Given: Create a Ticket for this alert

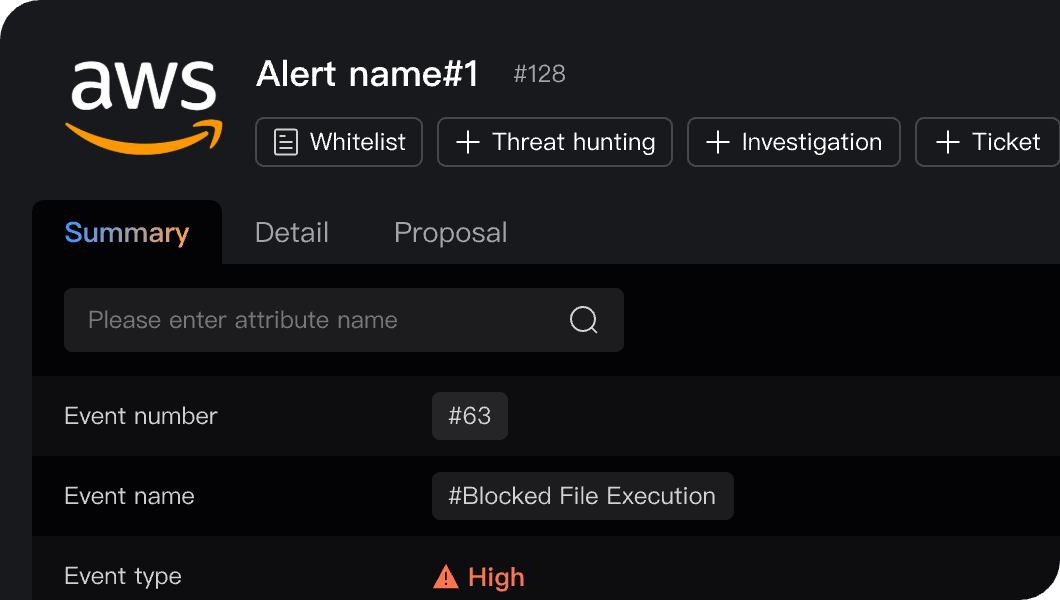Looking at the screenshot, I should tap(988, 142).
